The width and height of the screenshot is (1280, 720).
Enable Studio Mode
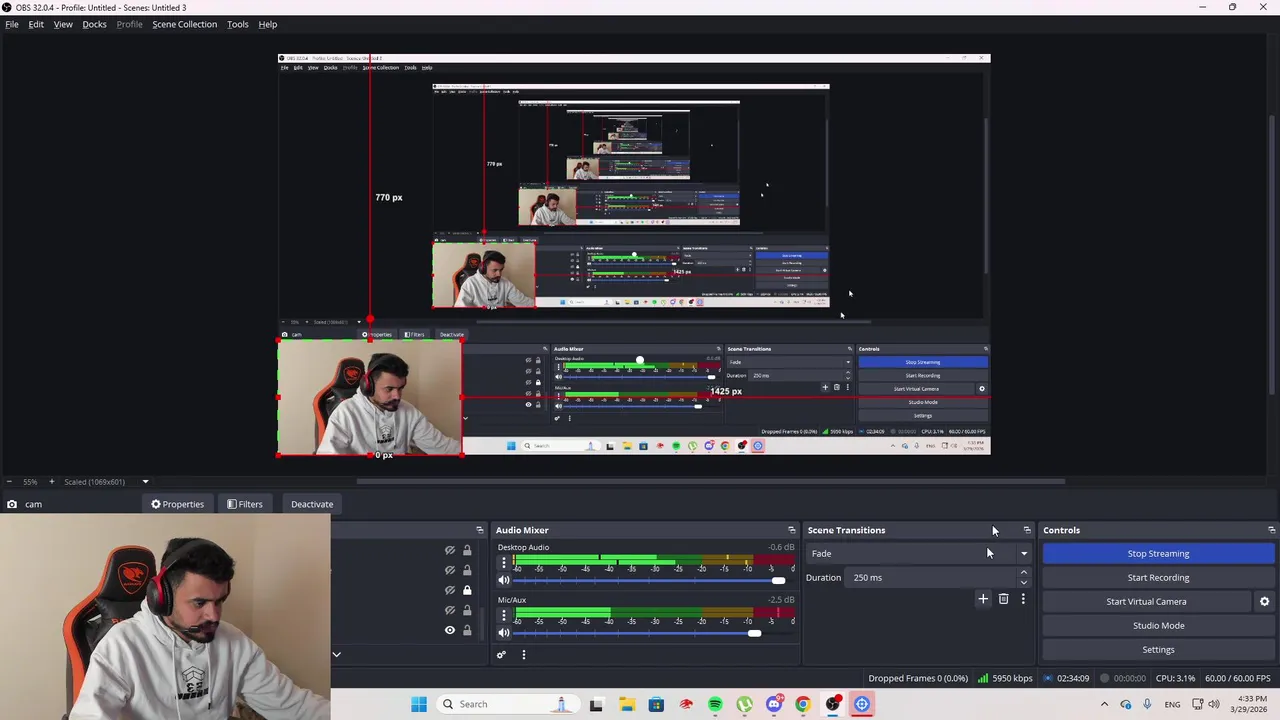click(1158, 626)
